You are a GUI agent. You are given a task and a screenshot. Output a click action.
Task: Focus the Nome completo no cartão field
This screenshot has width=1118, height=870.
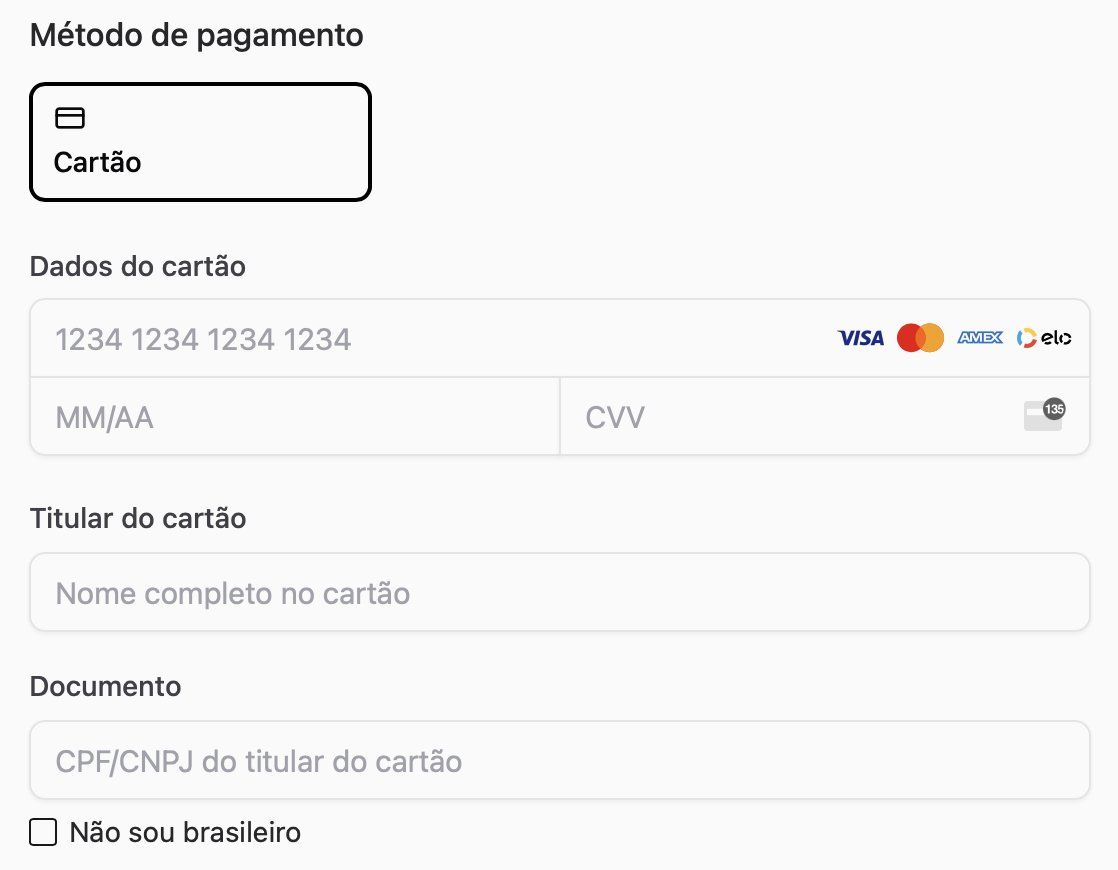(560, 592)
